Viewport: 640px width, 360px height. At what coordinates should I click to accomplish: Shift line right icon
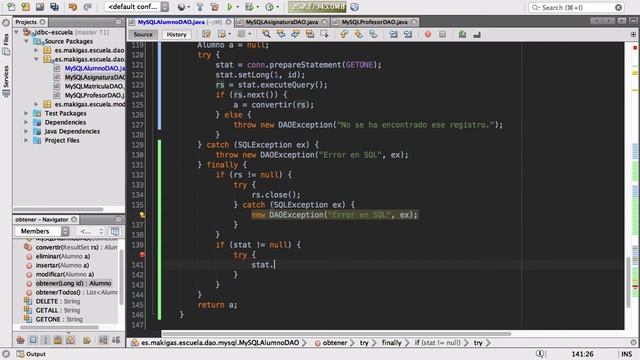pos(408,34)
